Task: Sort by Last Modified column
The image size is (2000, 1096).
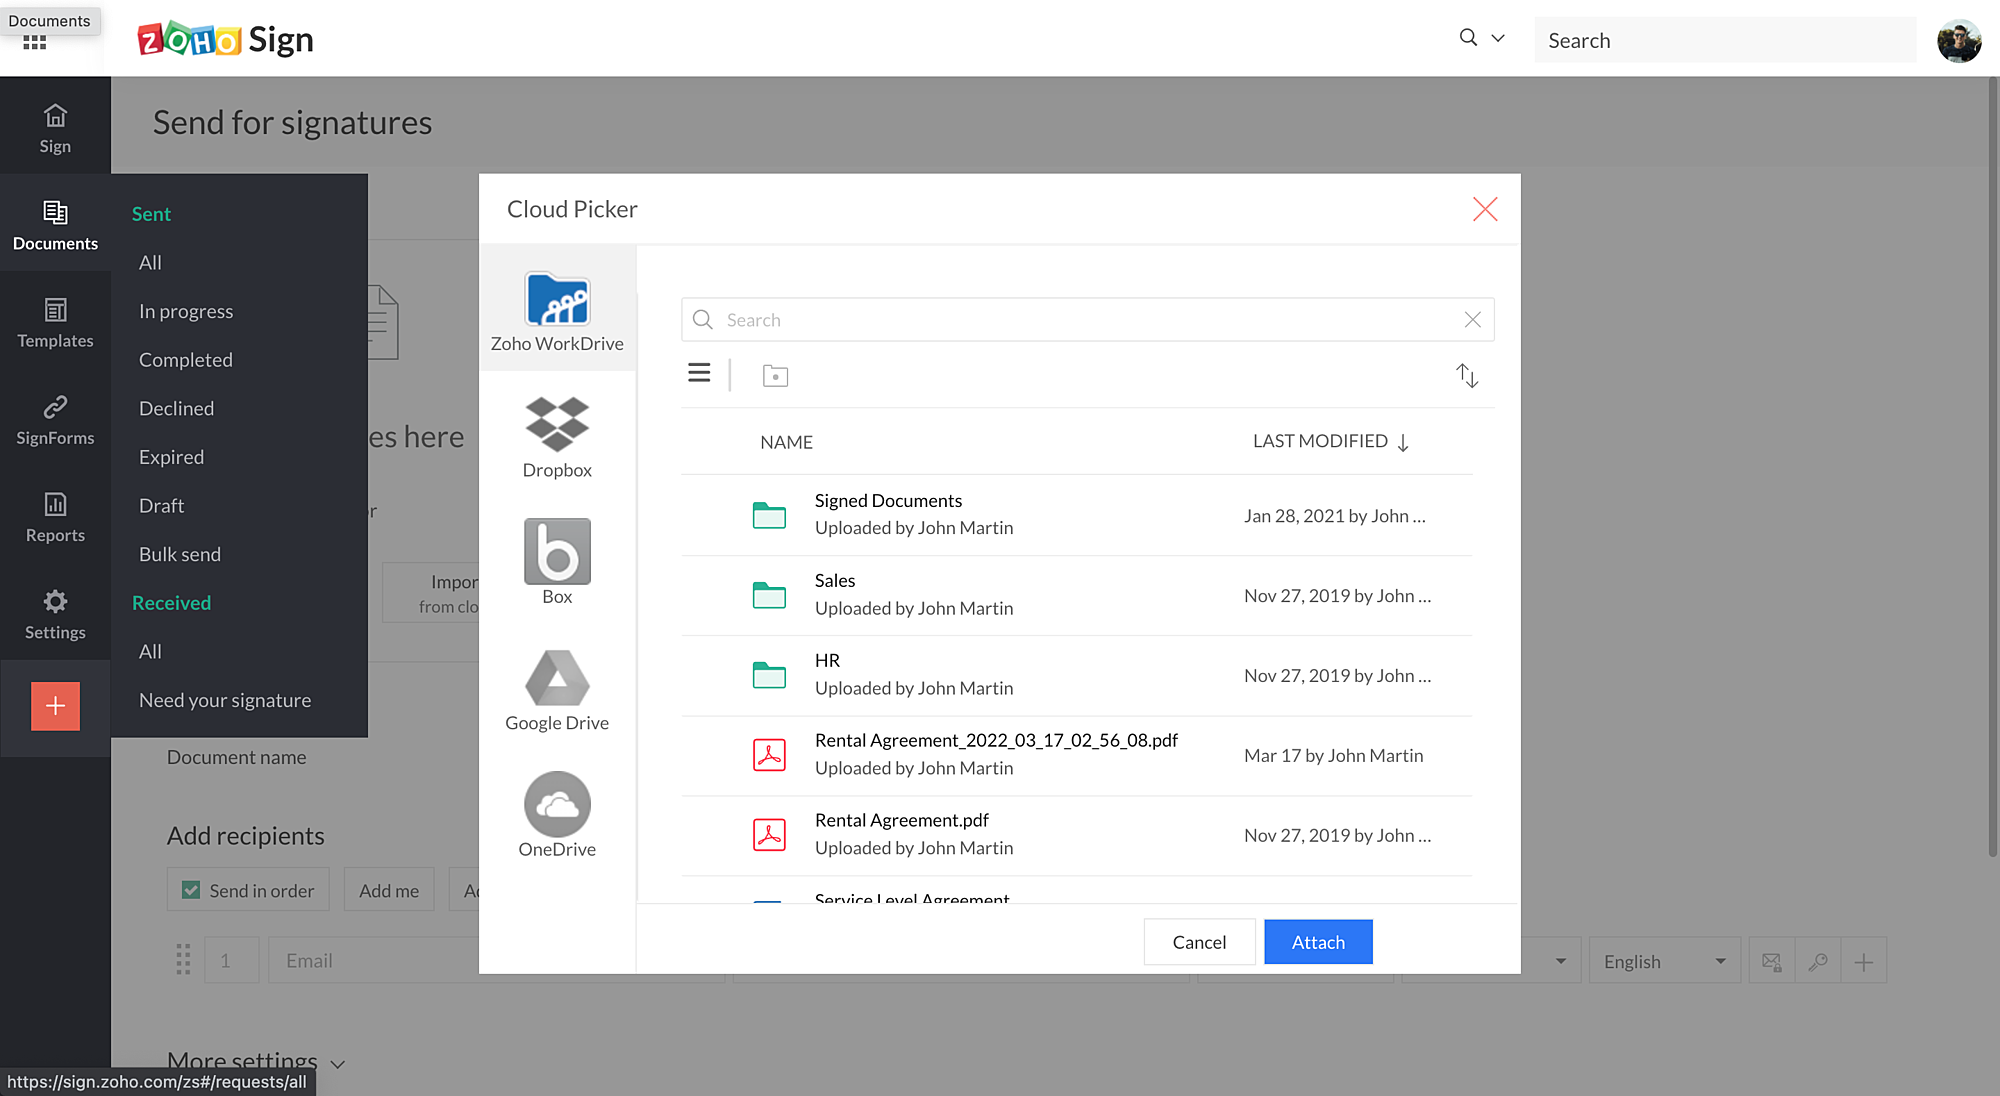Action: pos(1330,441)
